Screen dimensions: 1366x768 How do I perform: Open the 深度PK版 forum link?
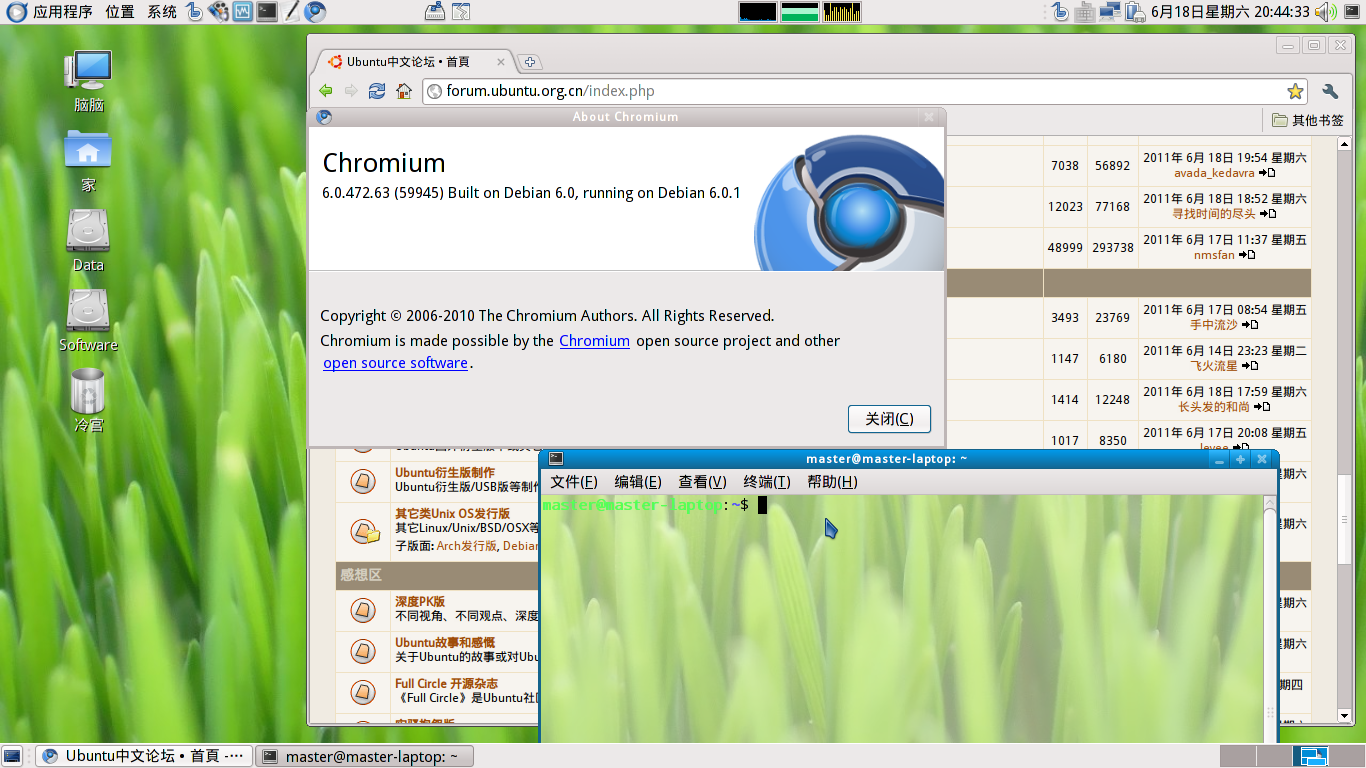click(420, 601)
